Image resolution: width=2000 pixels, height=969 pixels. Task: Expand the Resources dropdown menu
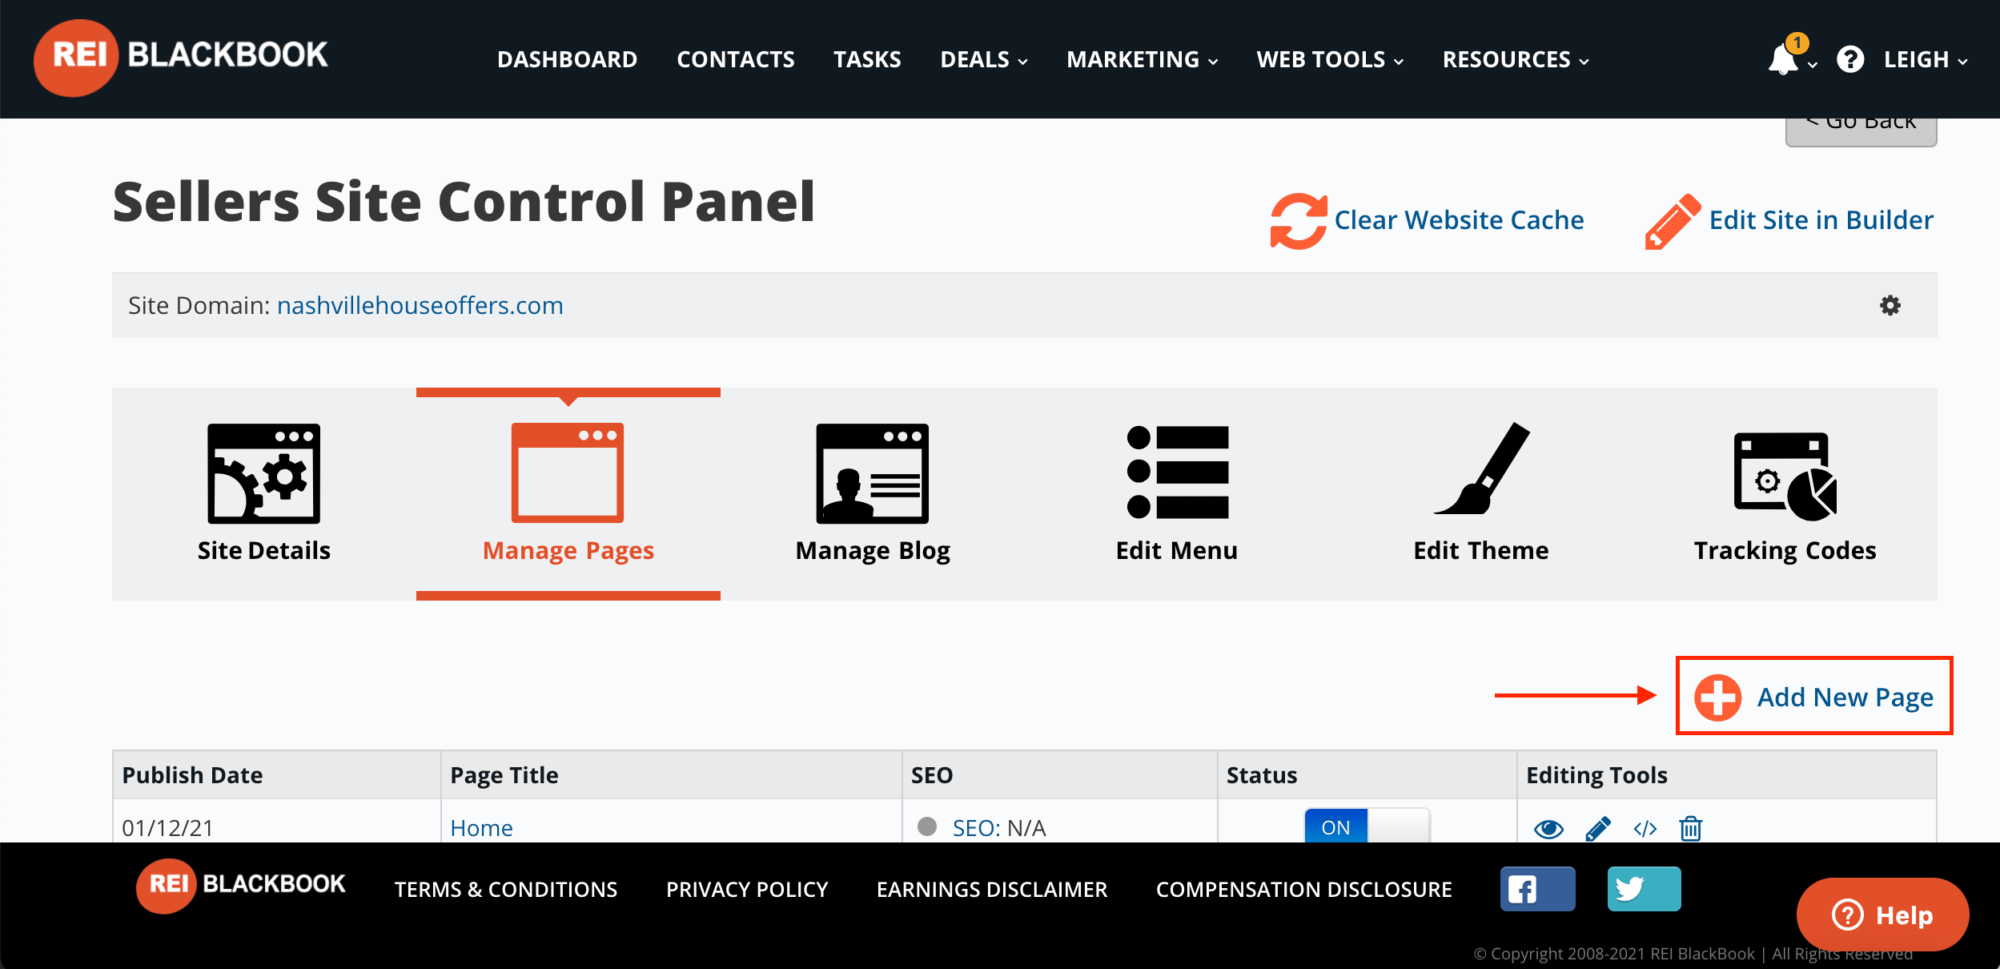(x=1516, y=60)
